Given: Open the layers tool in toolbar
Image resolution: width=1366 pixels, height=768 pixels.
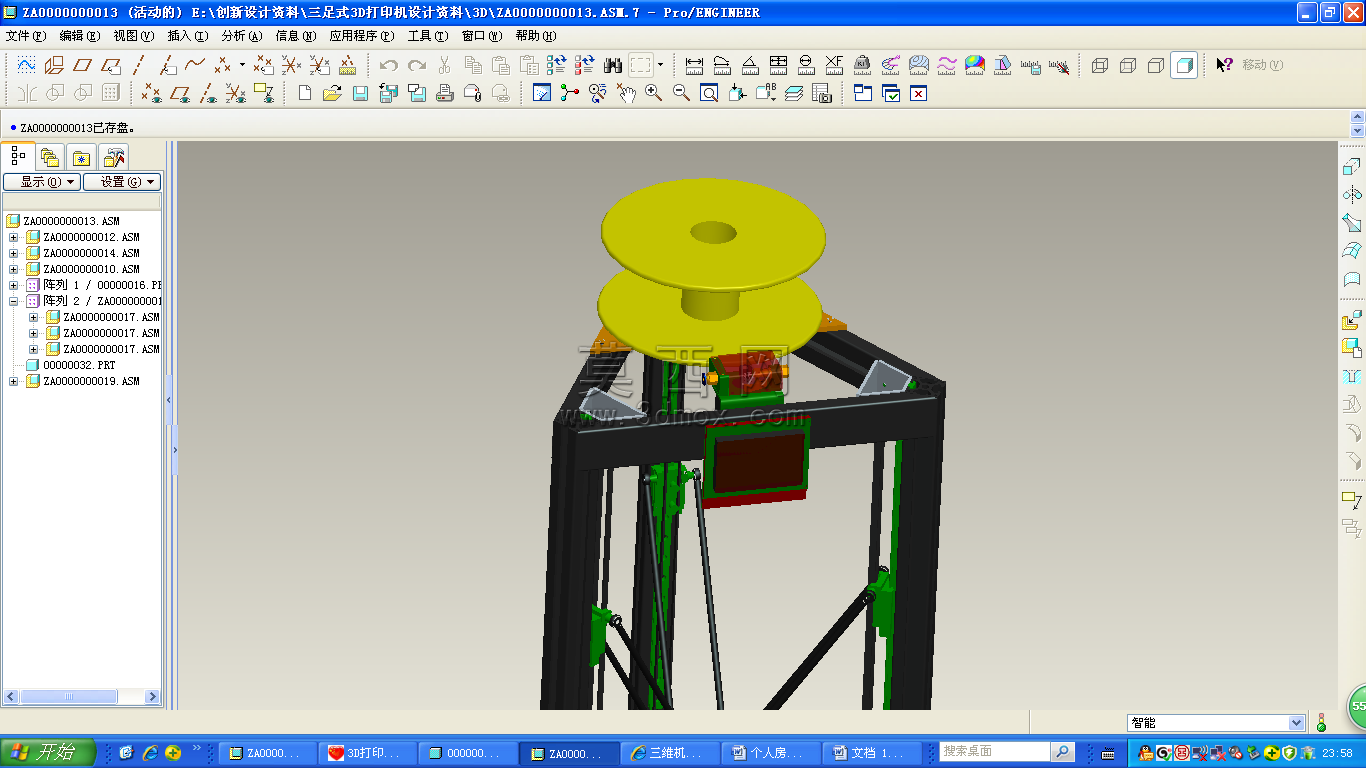Looking at the screenshot, I should [794, 93].
